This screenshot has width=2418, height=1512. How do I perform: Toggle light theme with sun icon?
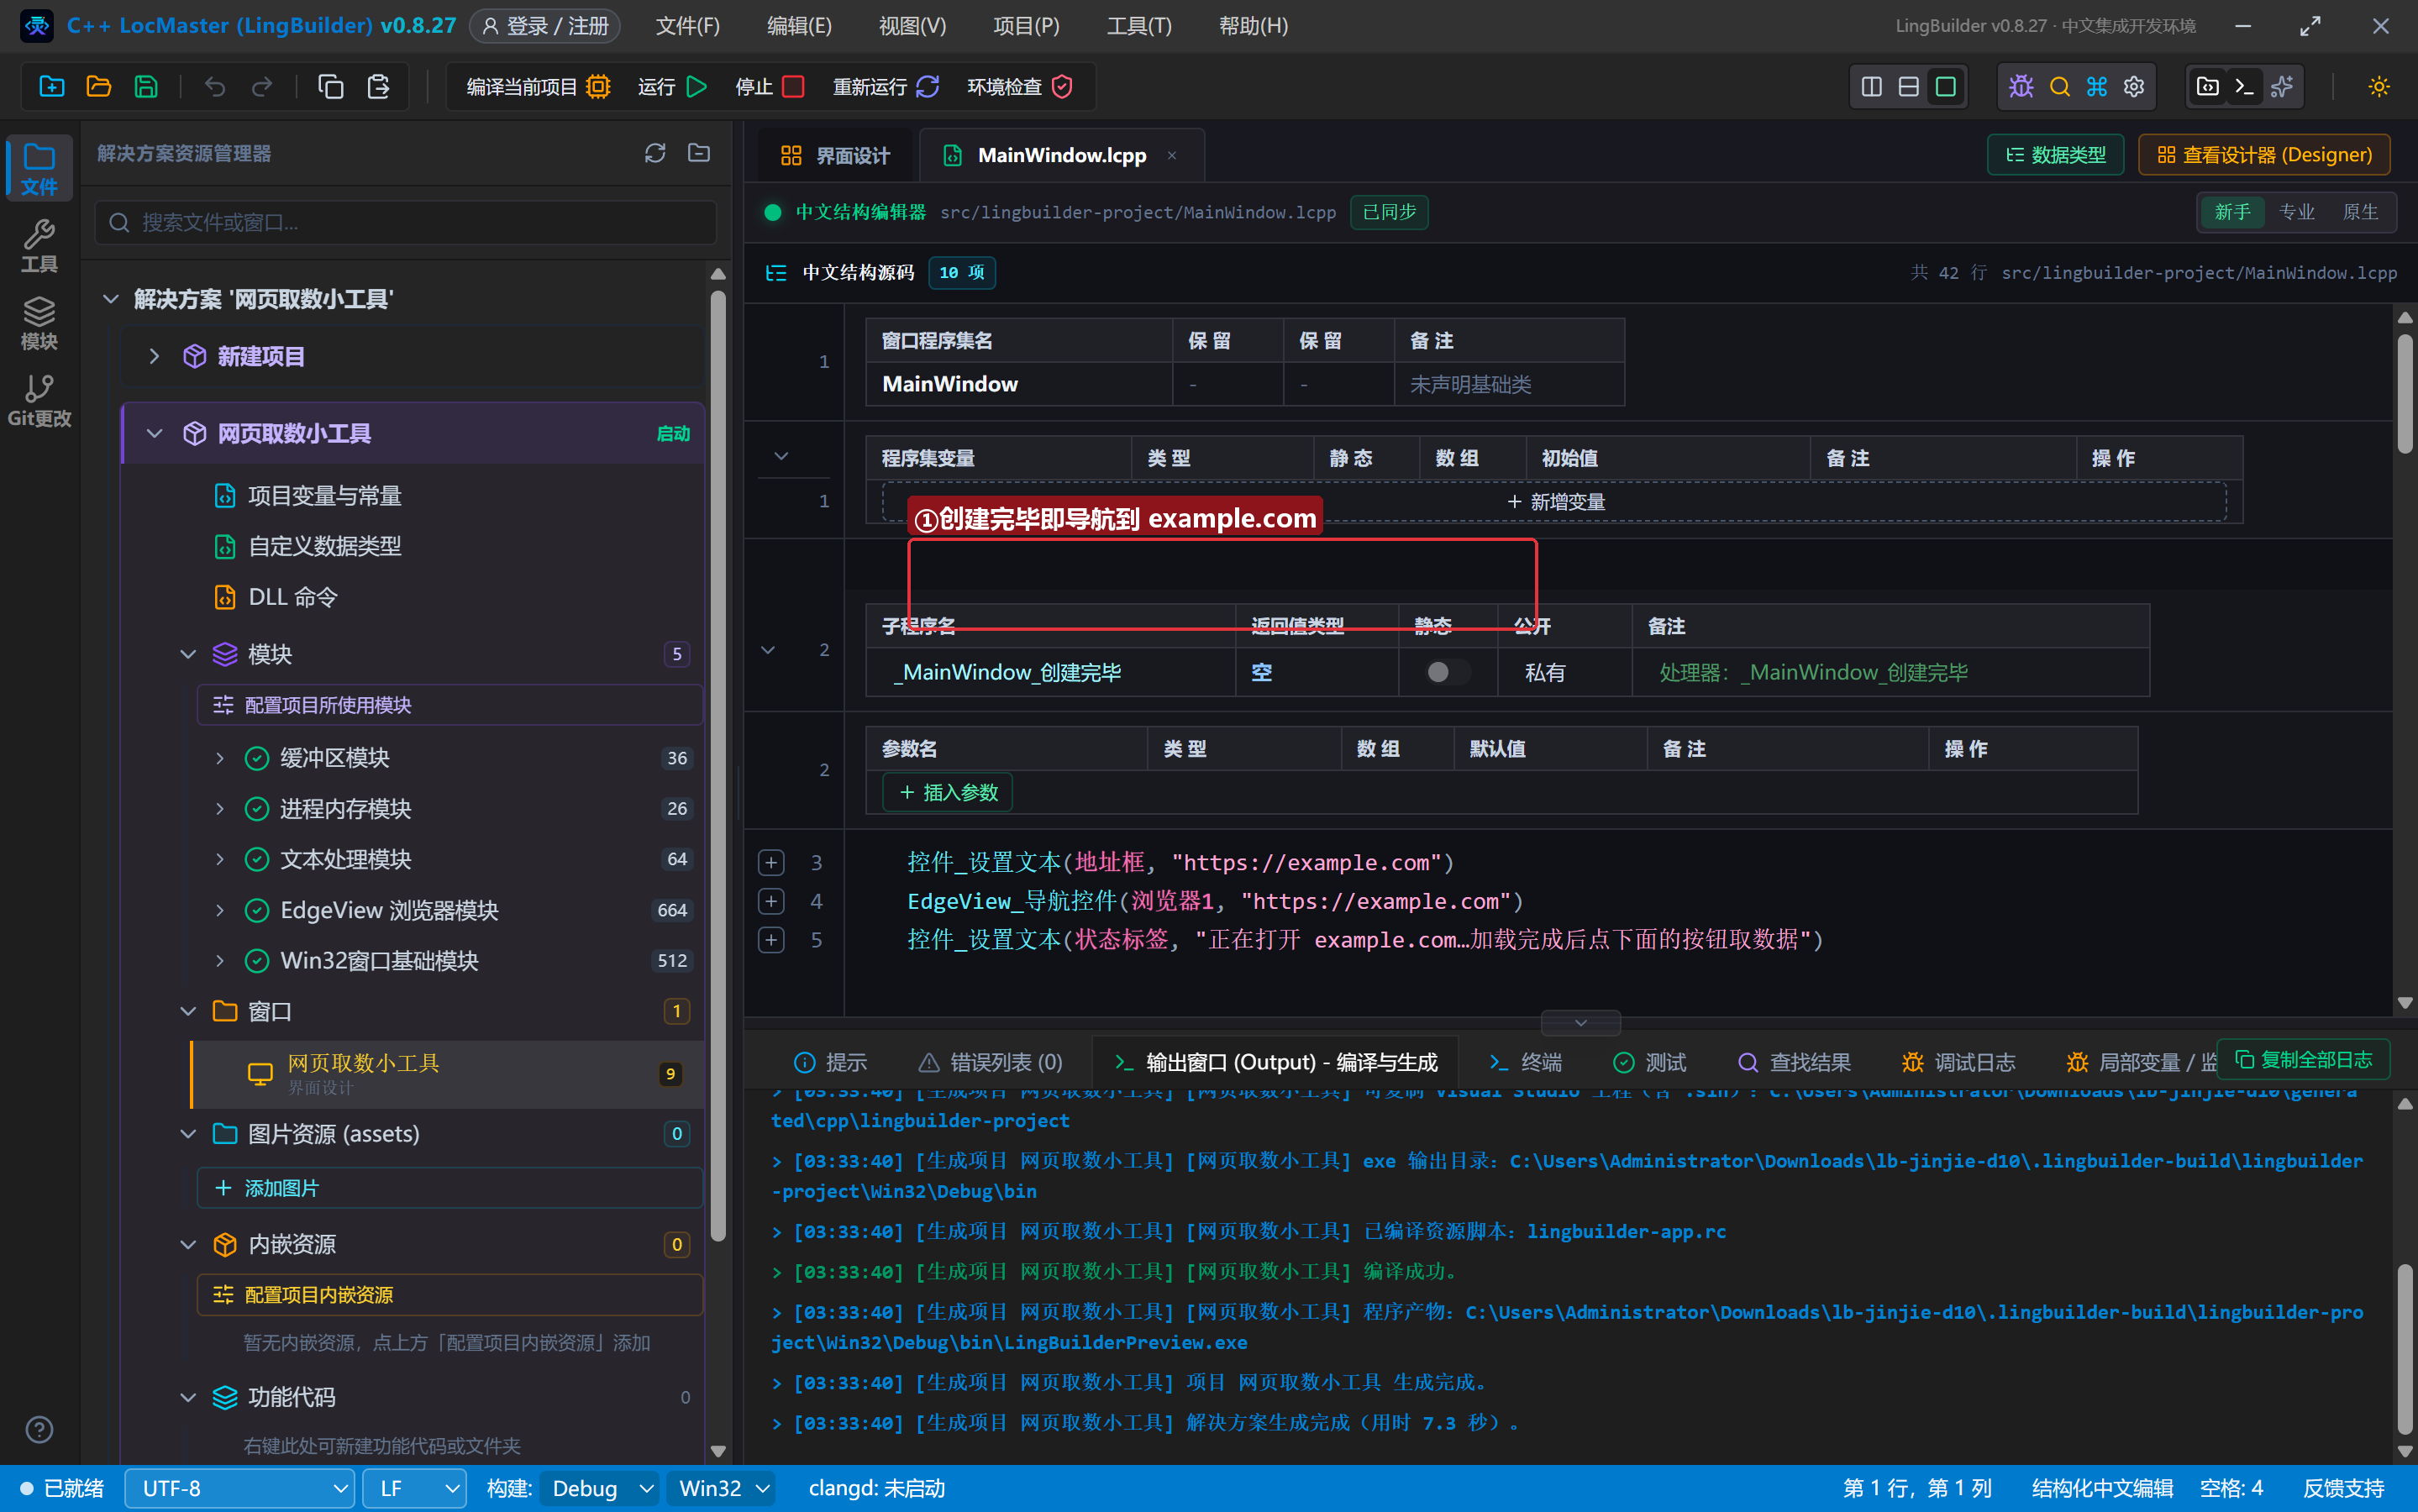[2379, 86]
